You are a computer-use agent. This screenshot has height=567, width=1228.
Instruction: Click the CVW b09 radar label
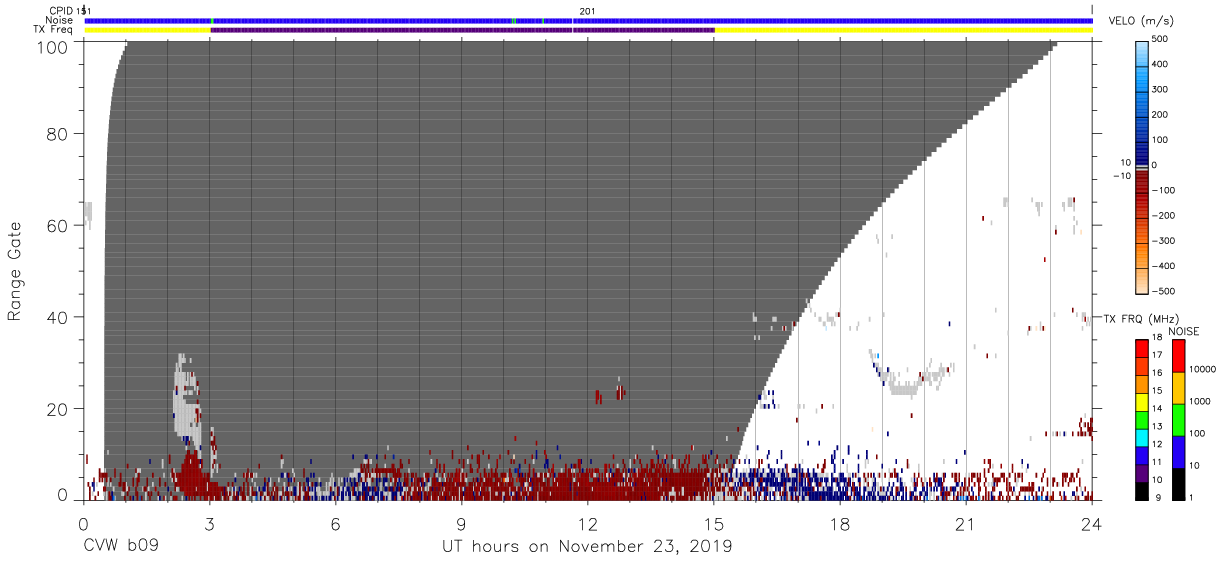point(121,547)
